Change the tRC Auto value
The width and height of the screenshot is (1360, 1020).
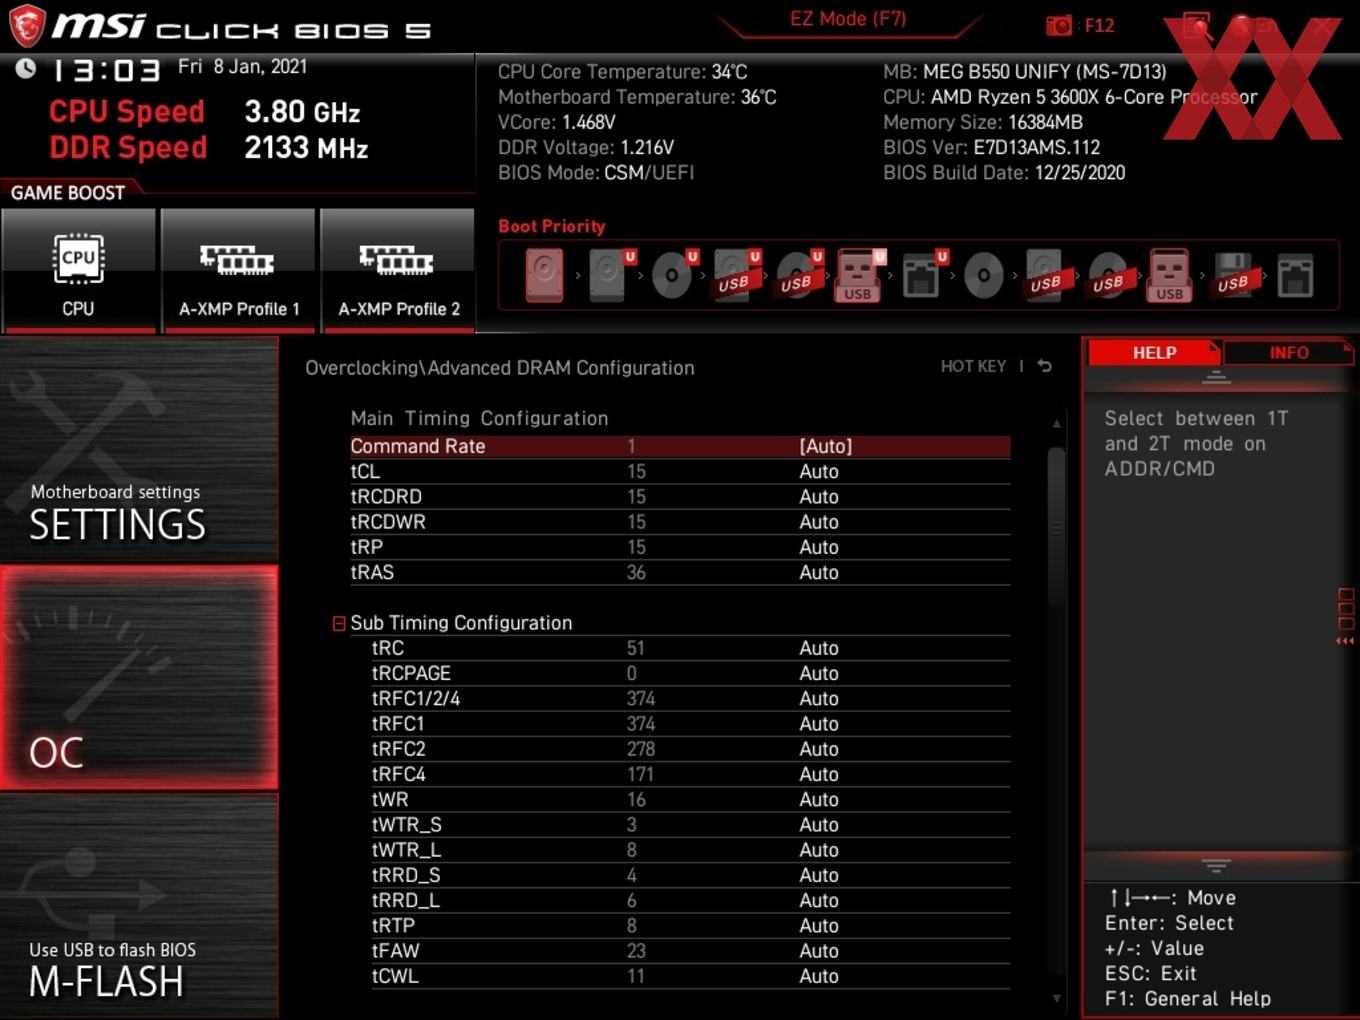tap(818, 648)
